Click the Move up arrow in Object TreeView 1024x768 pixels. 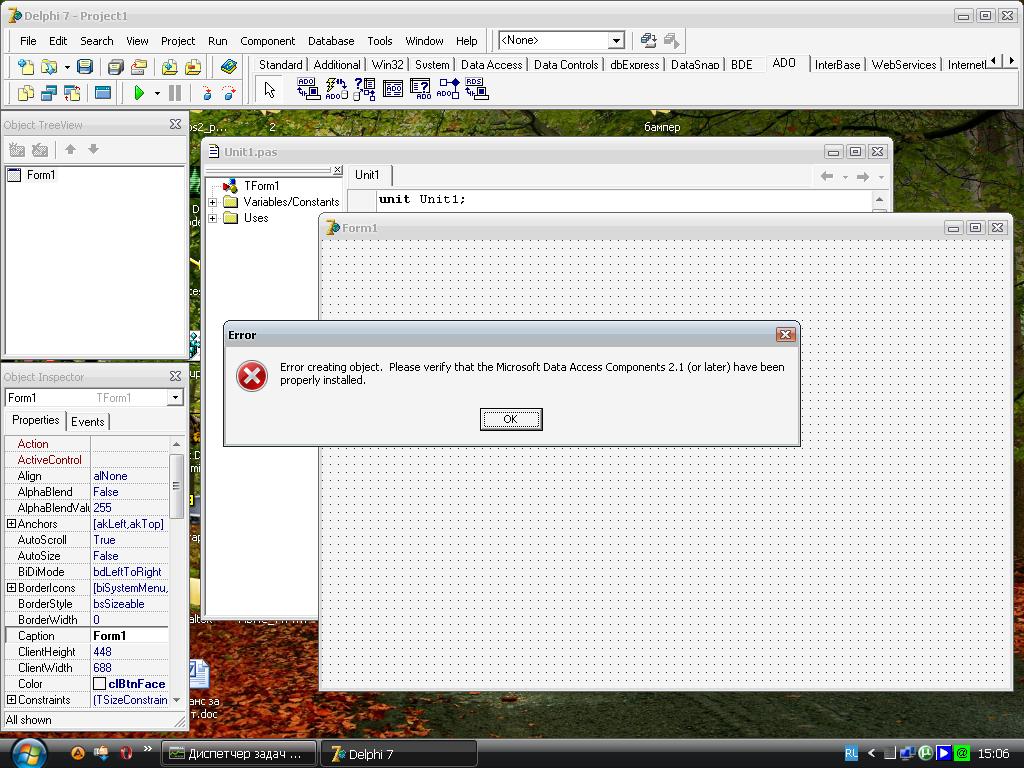(71, 150)
